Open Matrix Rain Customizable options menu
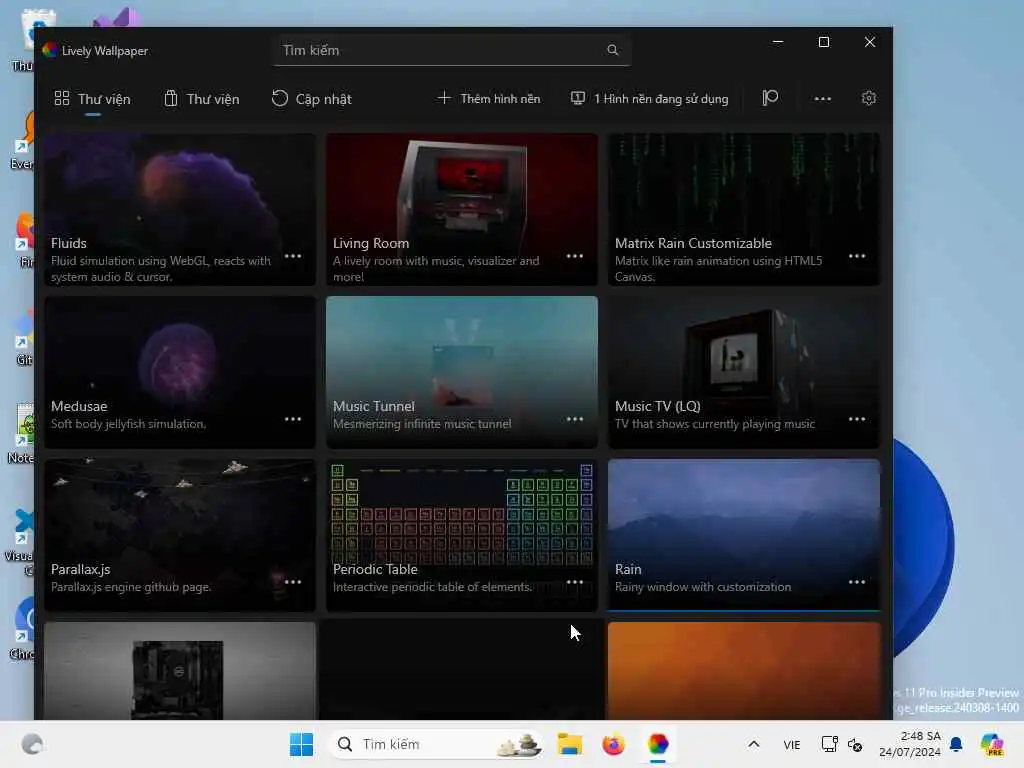The image size is (1024, 768). click(x=857, y=256)
